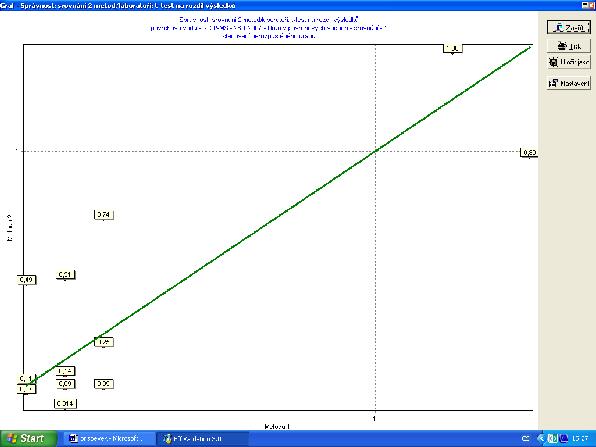The height and width of the screenshot is (447, 596).
Task: Click the printer icon on Tisk button
Action: (562, 46)
